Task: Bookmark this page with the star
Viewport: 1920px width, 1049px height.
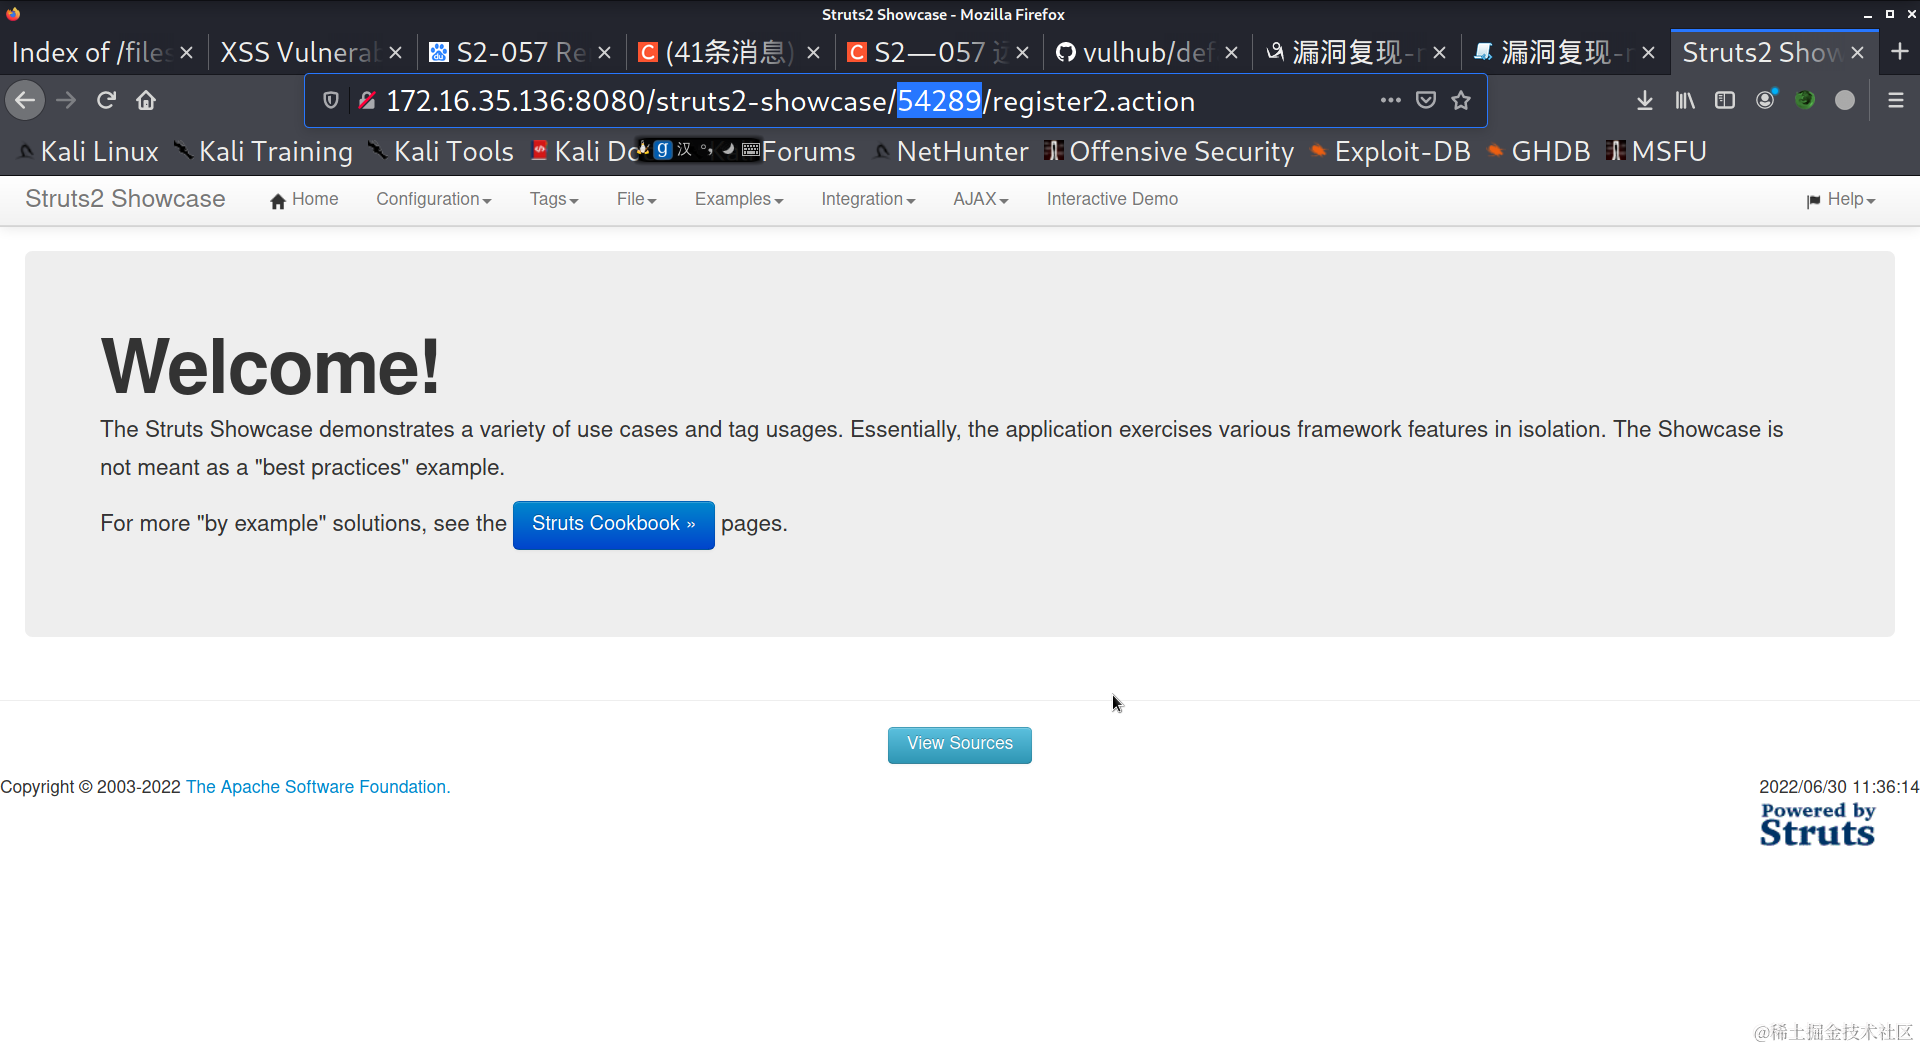Action: [x=1461, y=100]
